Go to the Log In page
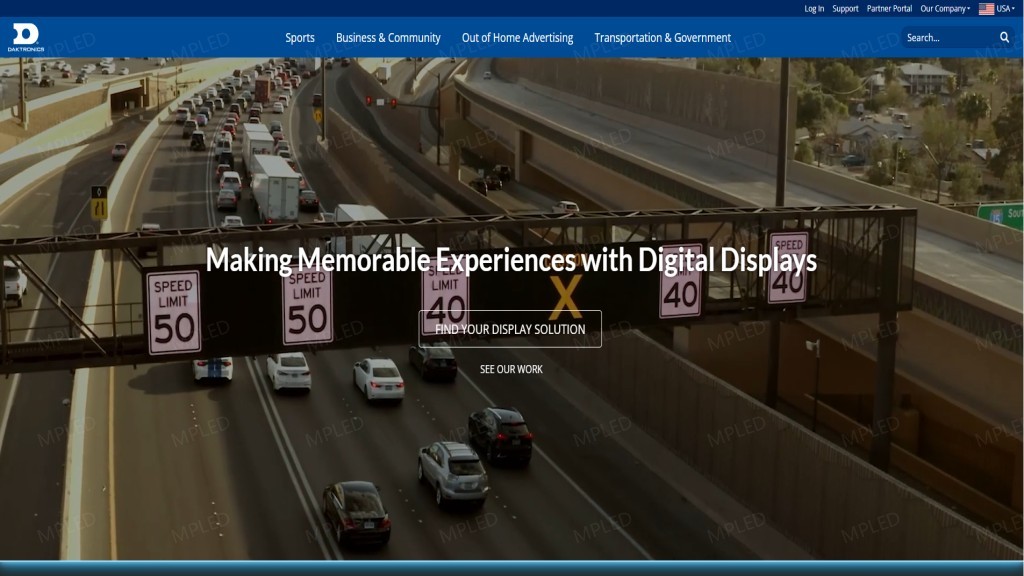 point(814,9)
